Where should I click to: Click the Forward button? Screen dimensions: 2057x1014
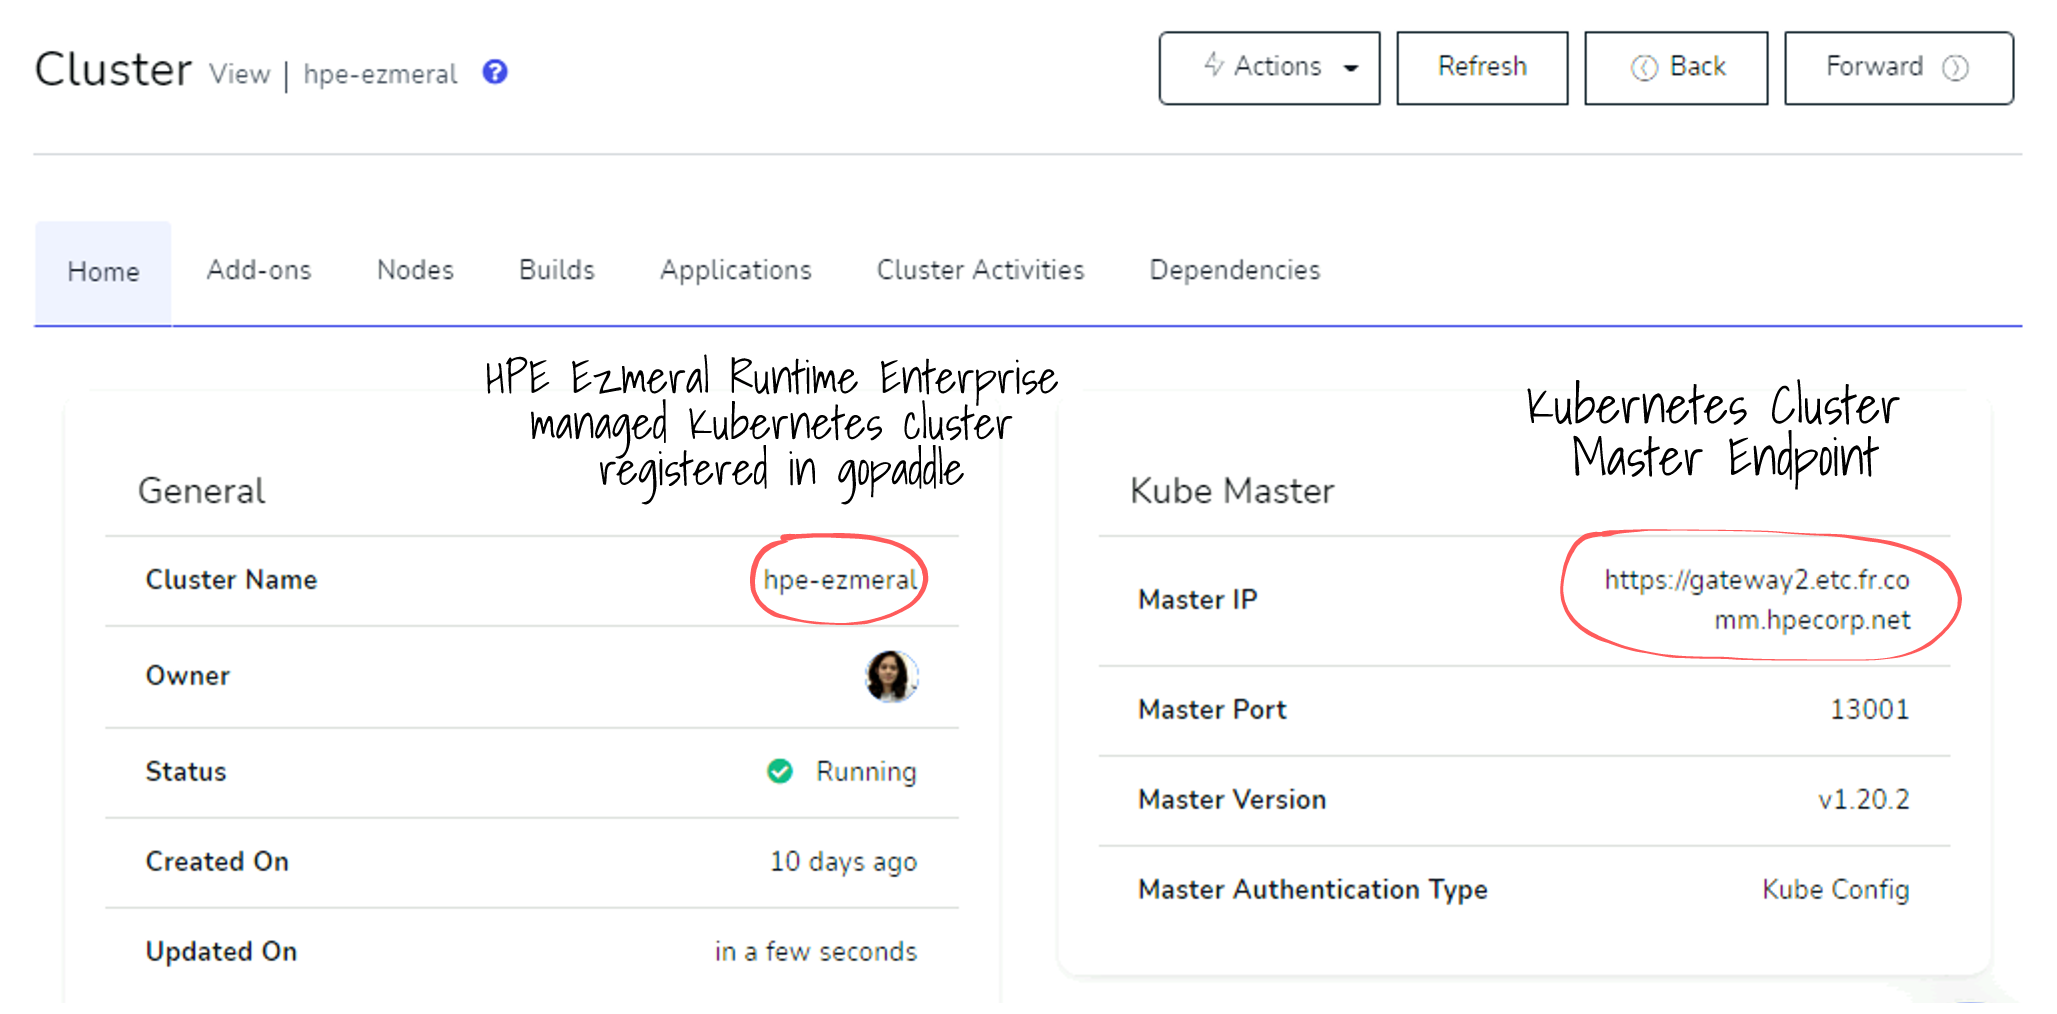point(1899,68)
